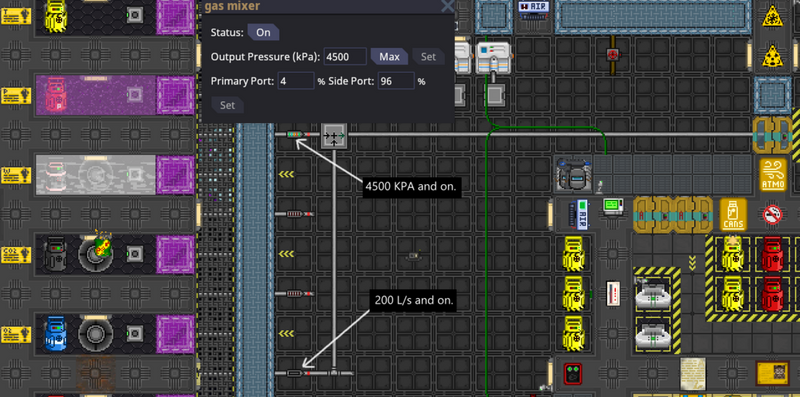
Task: Toggle the red wall switch with green lights
Action: point(573,374)
